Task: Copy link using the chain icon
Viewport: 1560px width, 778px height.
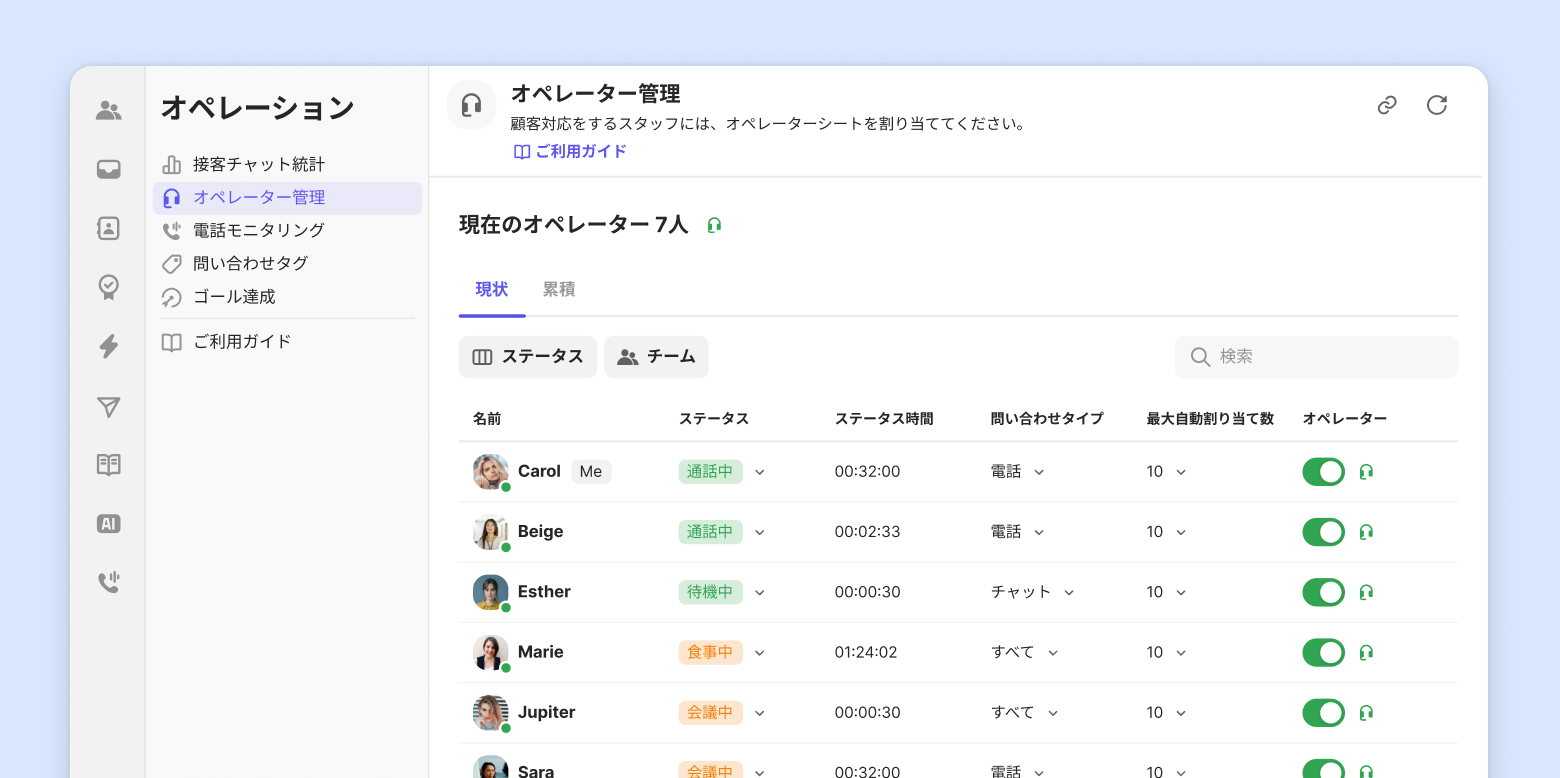Action: click(1386, 105)
